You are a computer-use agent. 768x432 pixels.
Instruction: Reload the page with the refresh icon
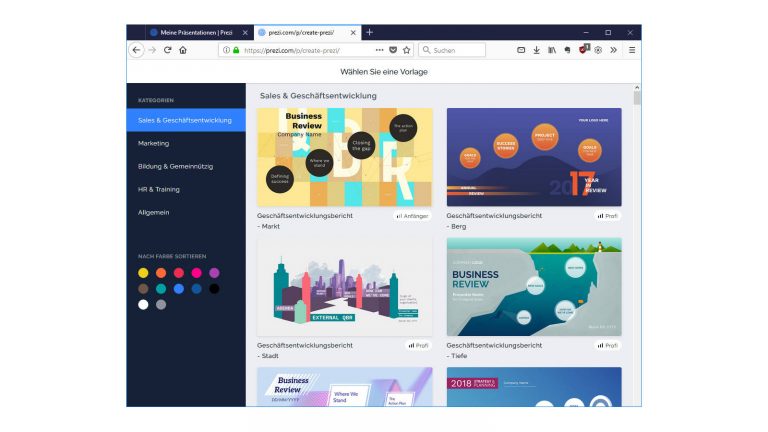pos(168,50)
